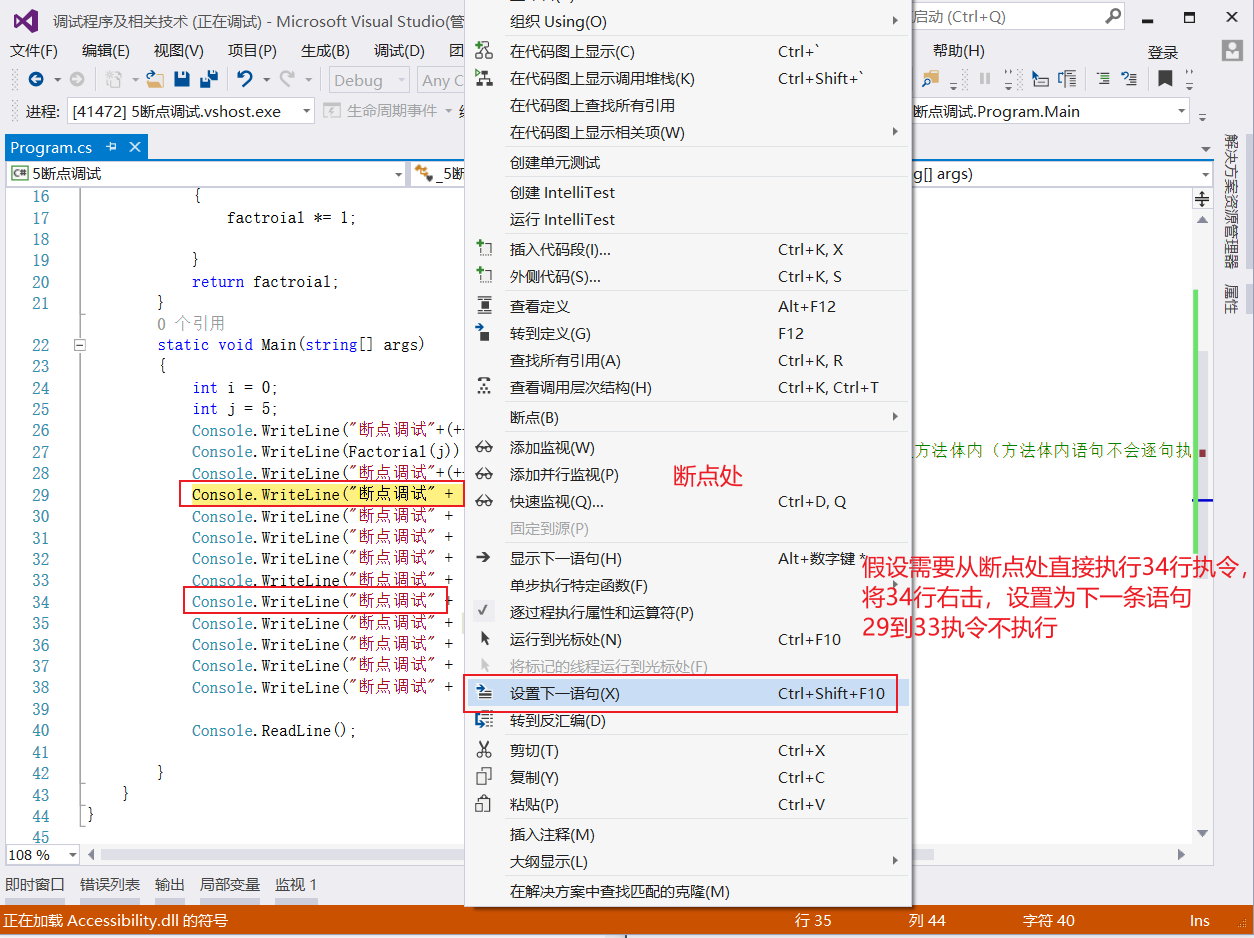Open the 5断点调试 class navigation dropdown
This screenshot has height=938, width=1254.
coord(397,174)
